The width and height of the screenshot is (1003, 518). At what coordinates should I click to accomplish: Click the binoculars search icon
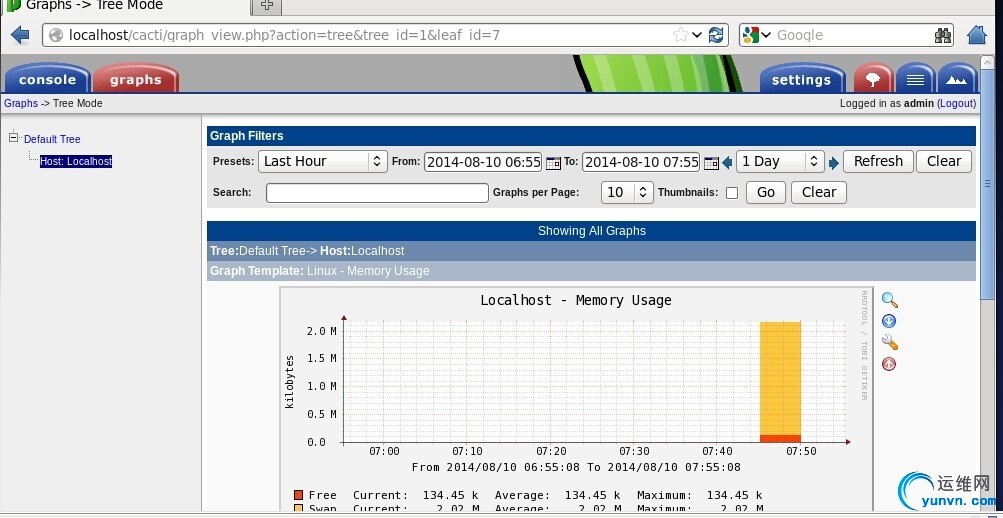tap(943, 35)
